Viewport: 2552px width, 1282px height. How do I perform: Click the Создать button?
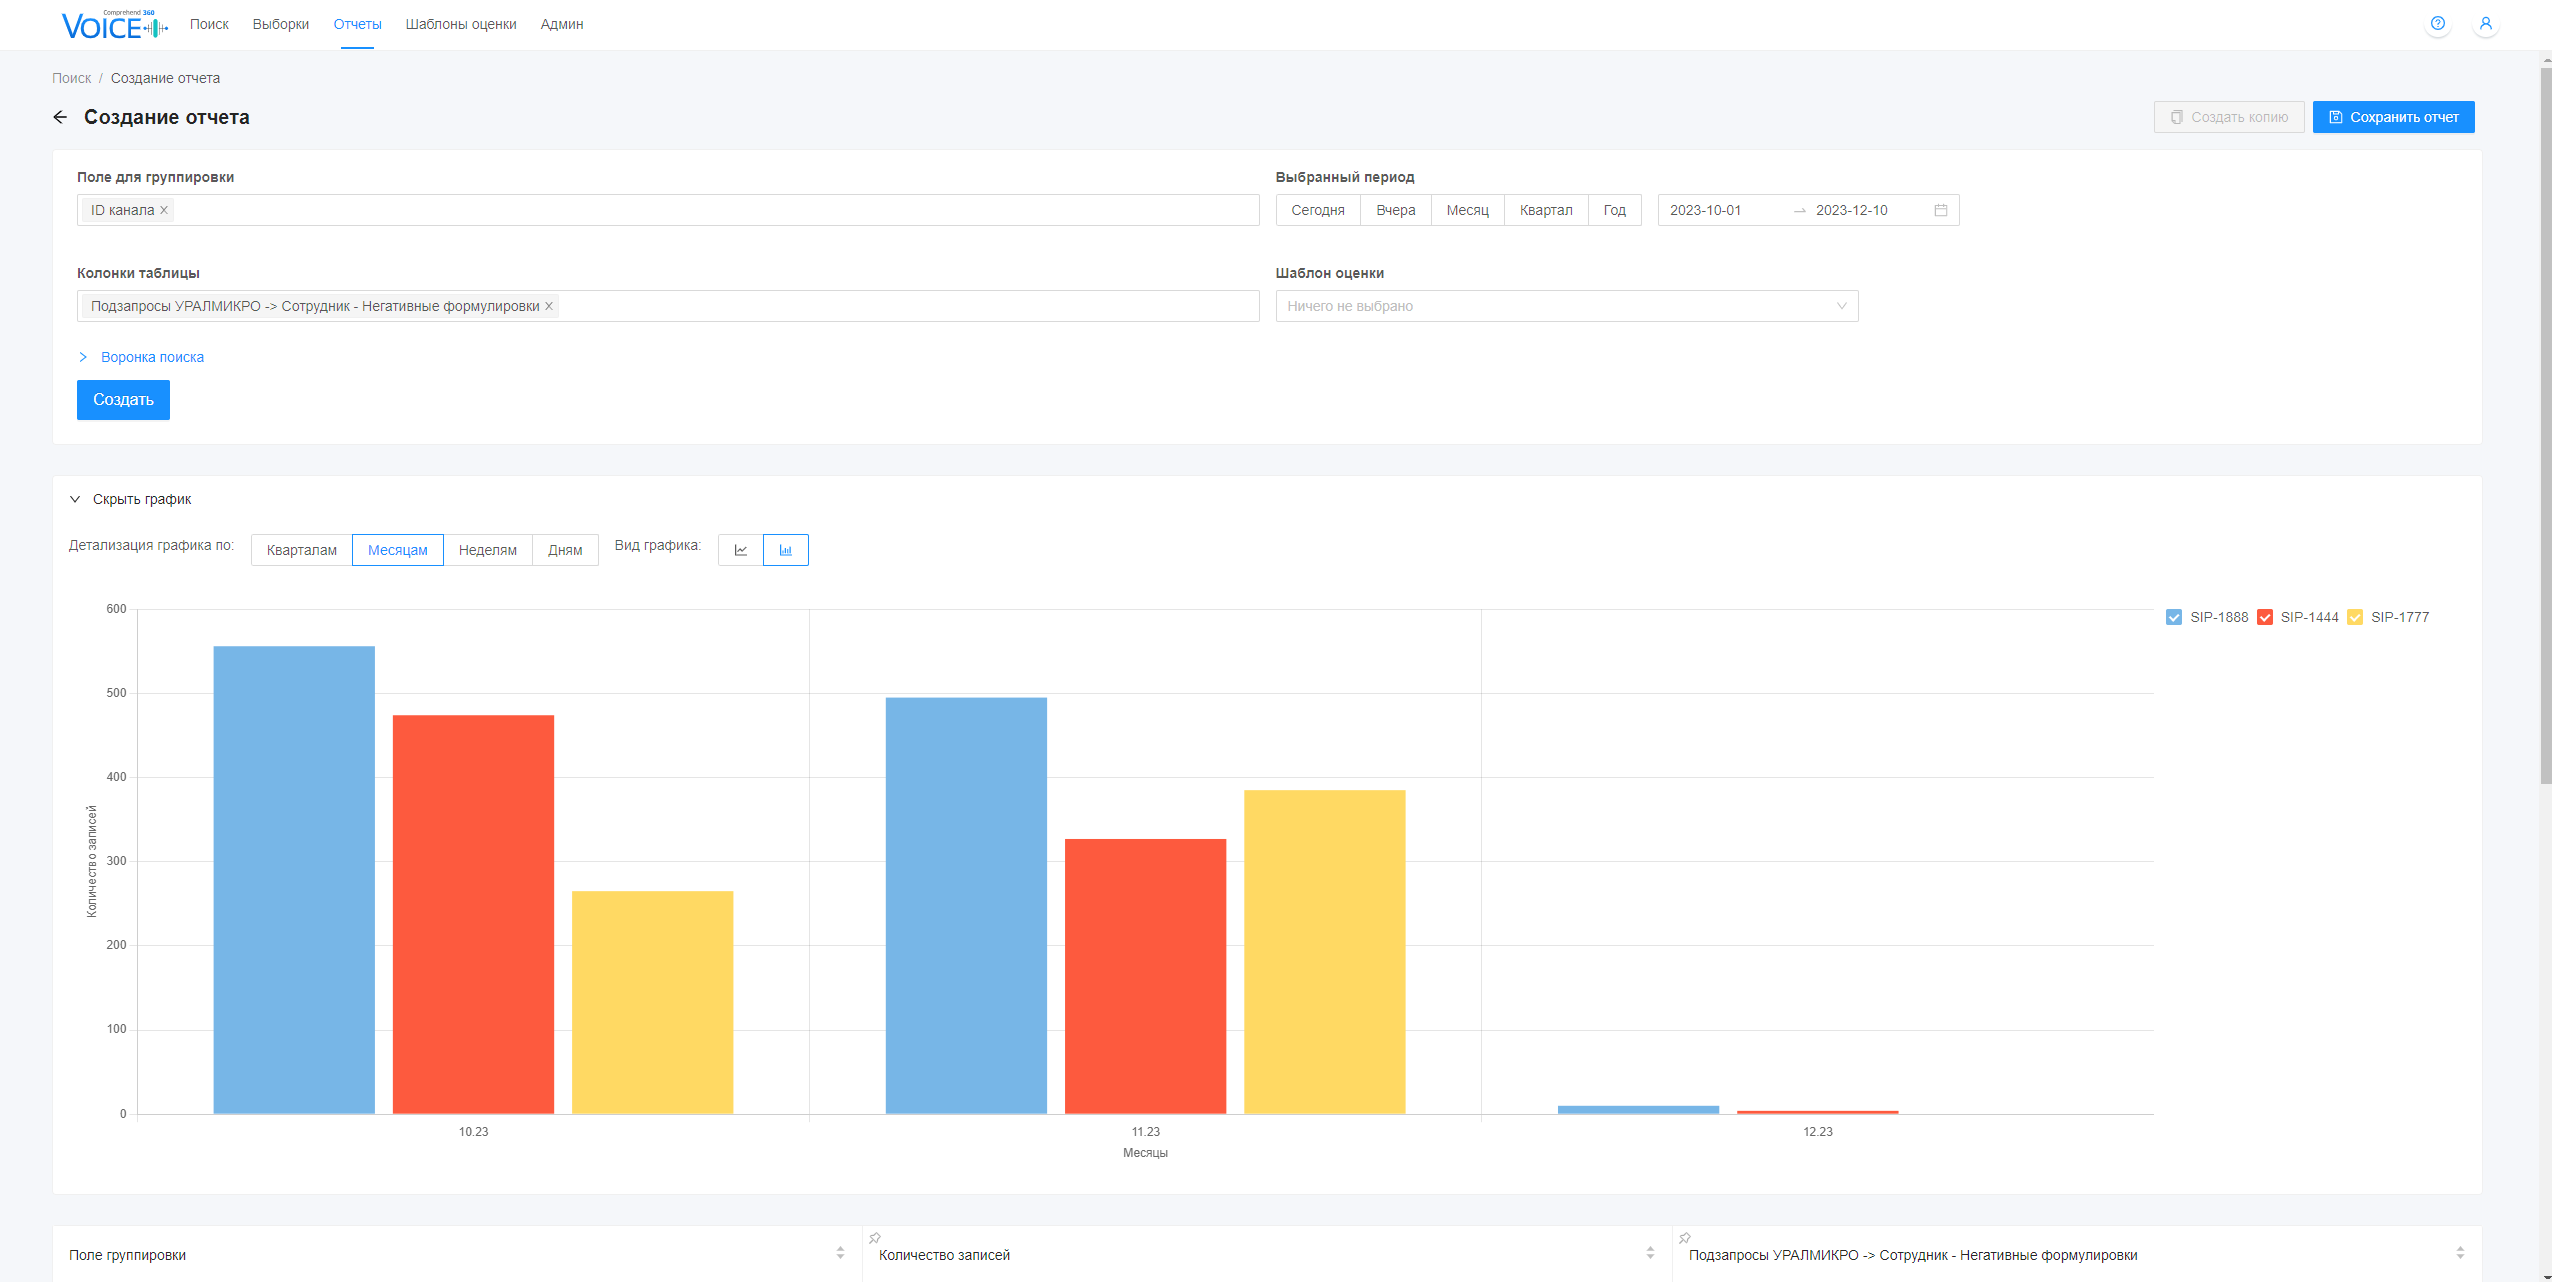click(123, 400)
